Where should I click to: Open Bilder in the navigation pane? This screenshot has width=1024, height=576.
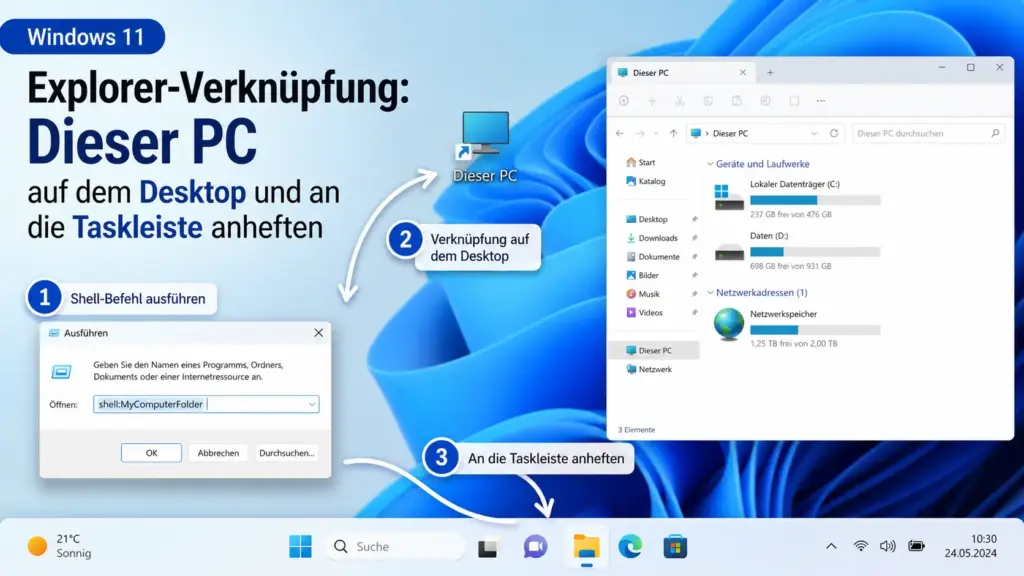[642, 275]
